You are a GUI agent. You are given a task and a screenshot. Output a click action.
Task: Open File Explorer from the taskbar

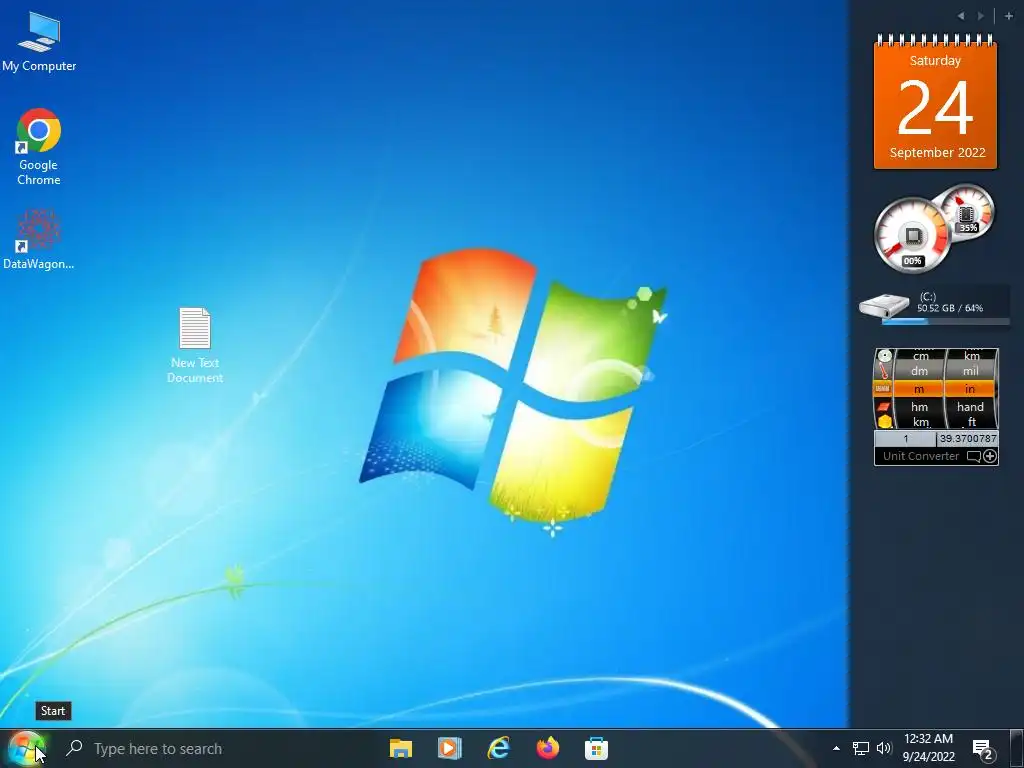[x=400, y=748]
